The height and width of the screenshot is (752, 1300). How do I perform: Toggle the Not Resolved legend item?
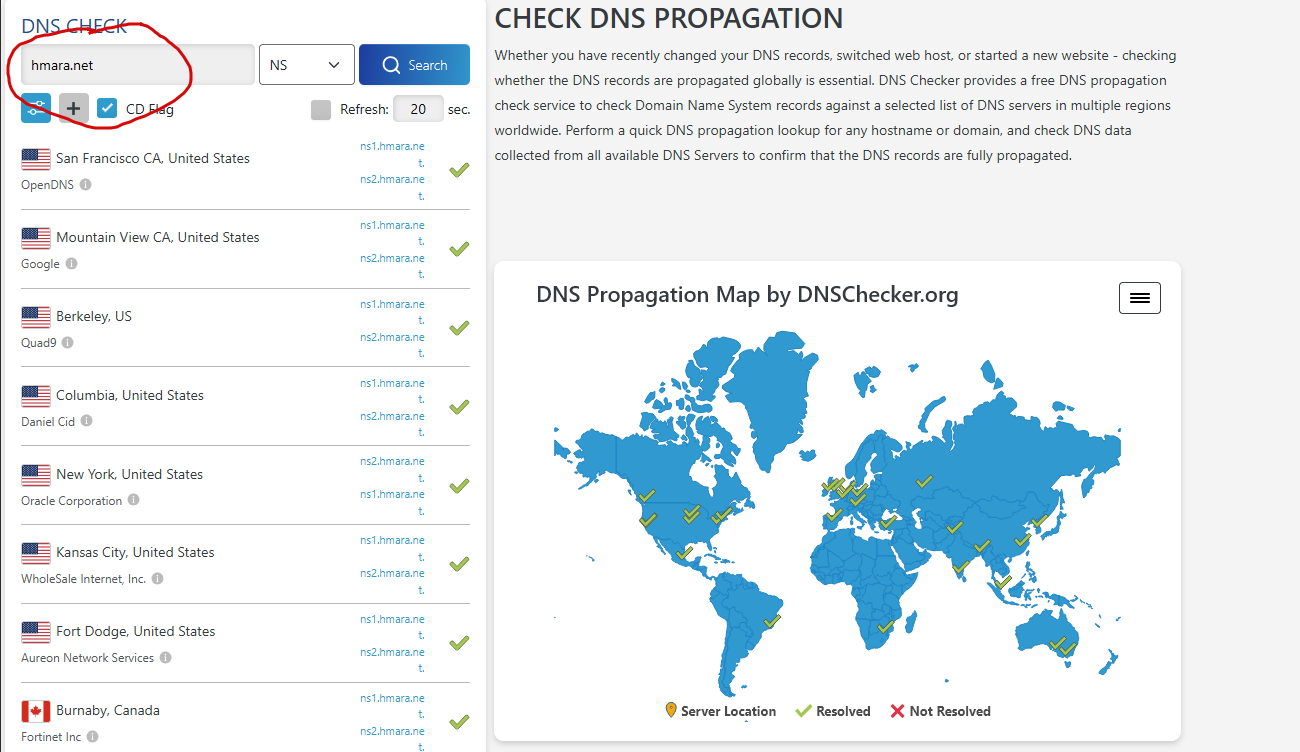coord(939,711)
